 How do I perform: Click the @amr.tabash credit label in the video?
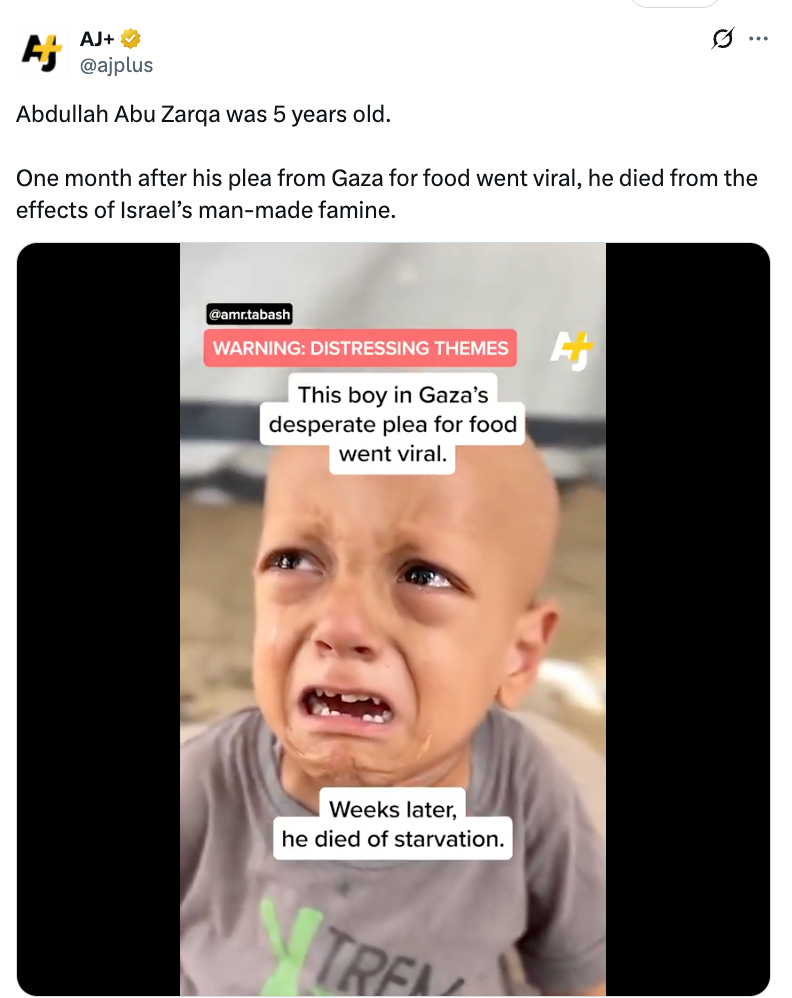pyautogui.click(x=249, y=314)
